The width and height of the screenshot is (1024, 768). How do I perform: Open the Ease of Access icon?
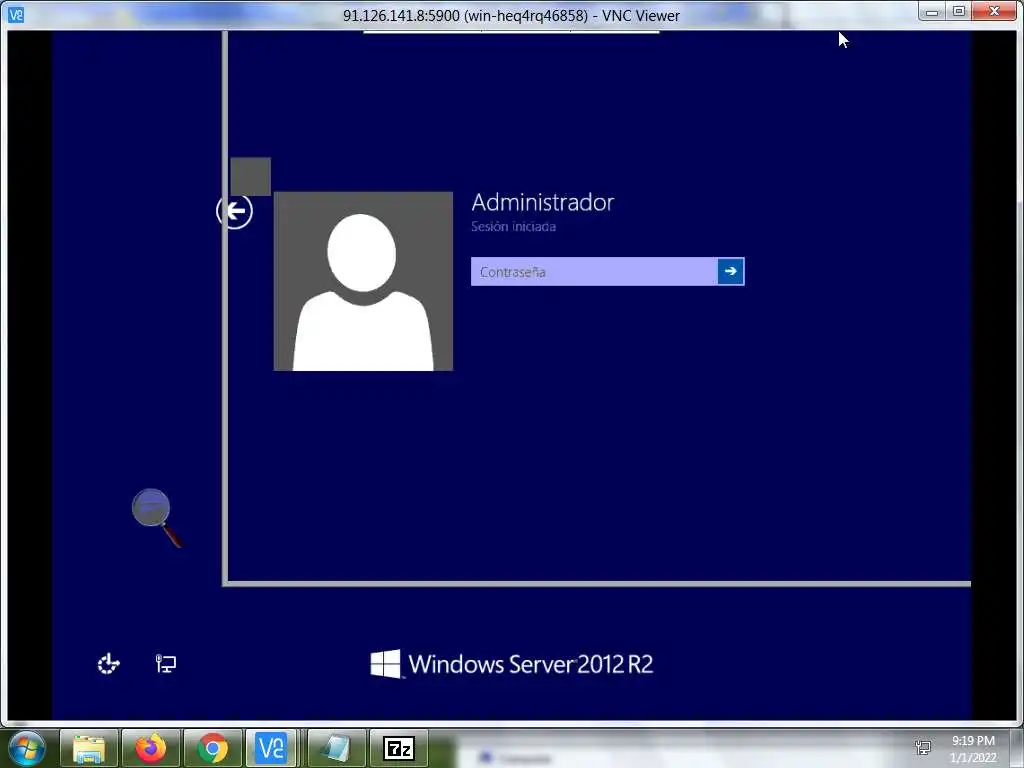[x=108, y=664]
